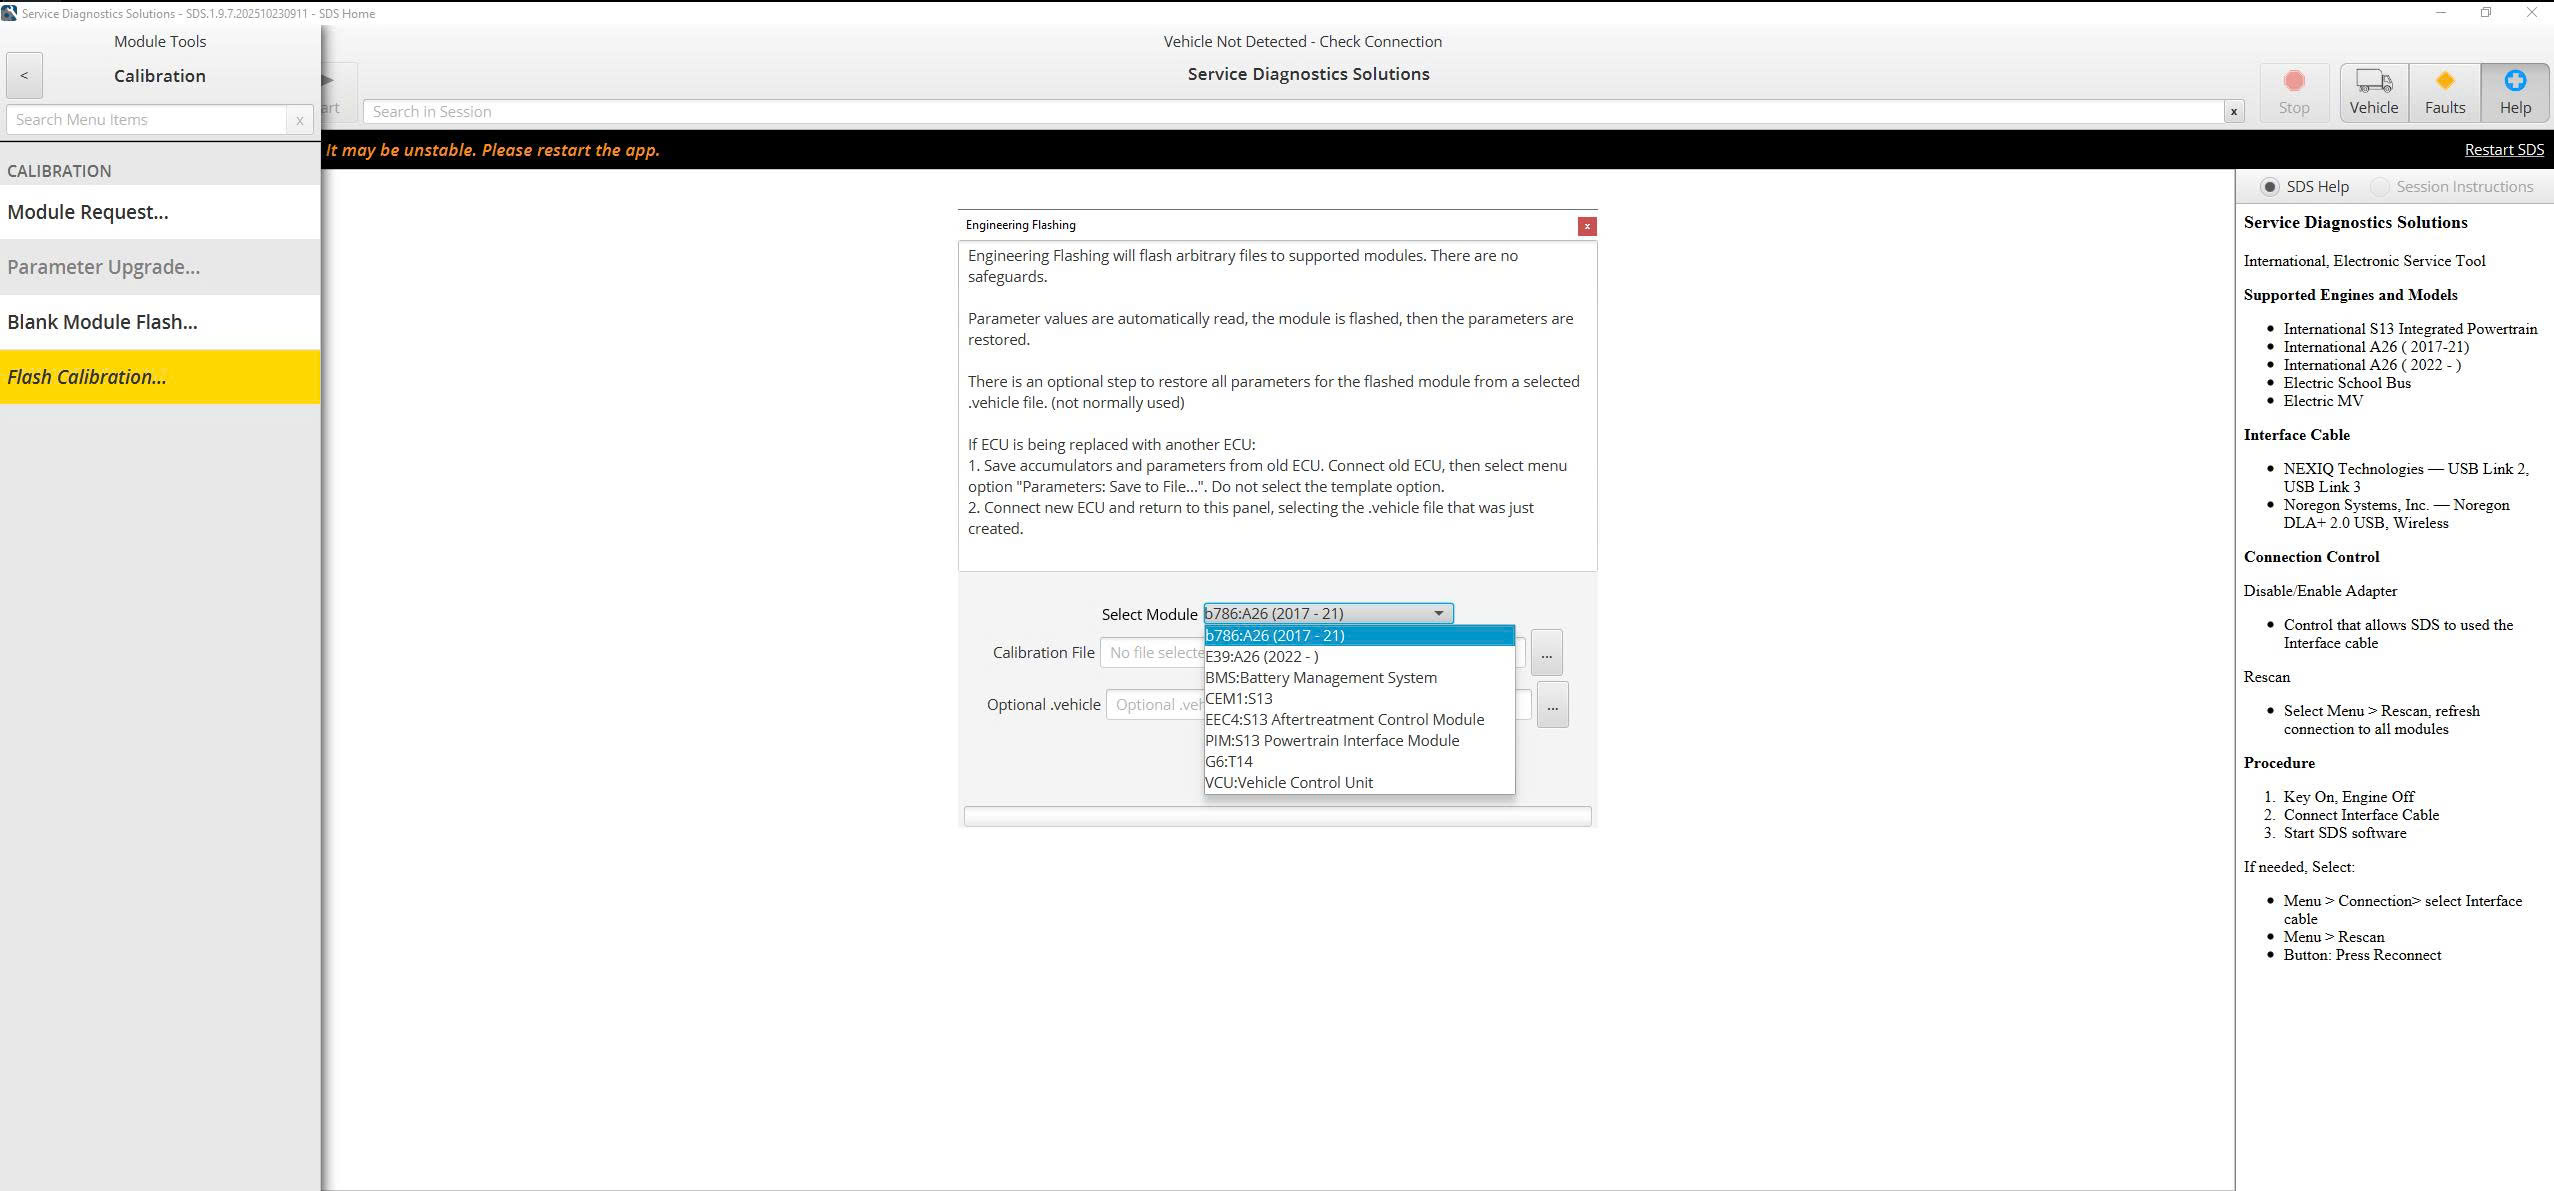This screenshot has height=1191, width=2554.
Task: Choose Flash Calibration menu entry
Action: 87,377
